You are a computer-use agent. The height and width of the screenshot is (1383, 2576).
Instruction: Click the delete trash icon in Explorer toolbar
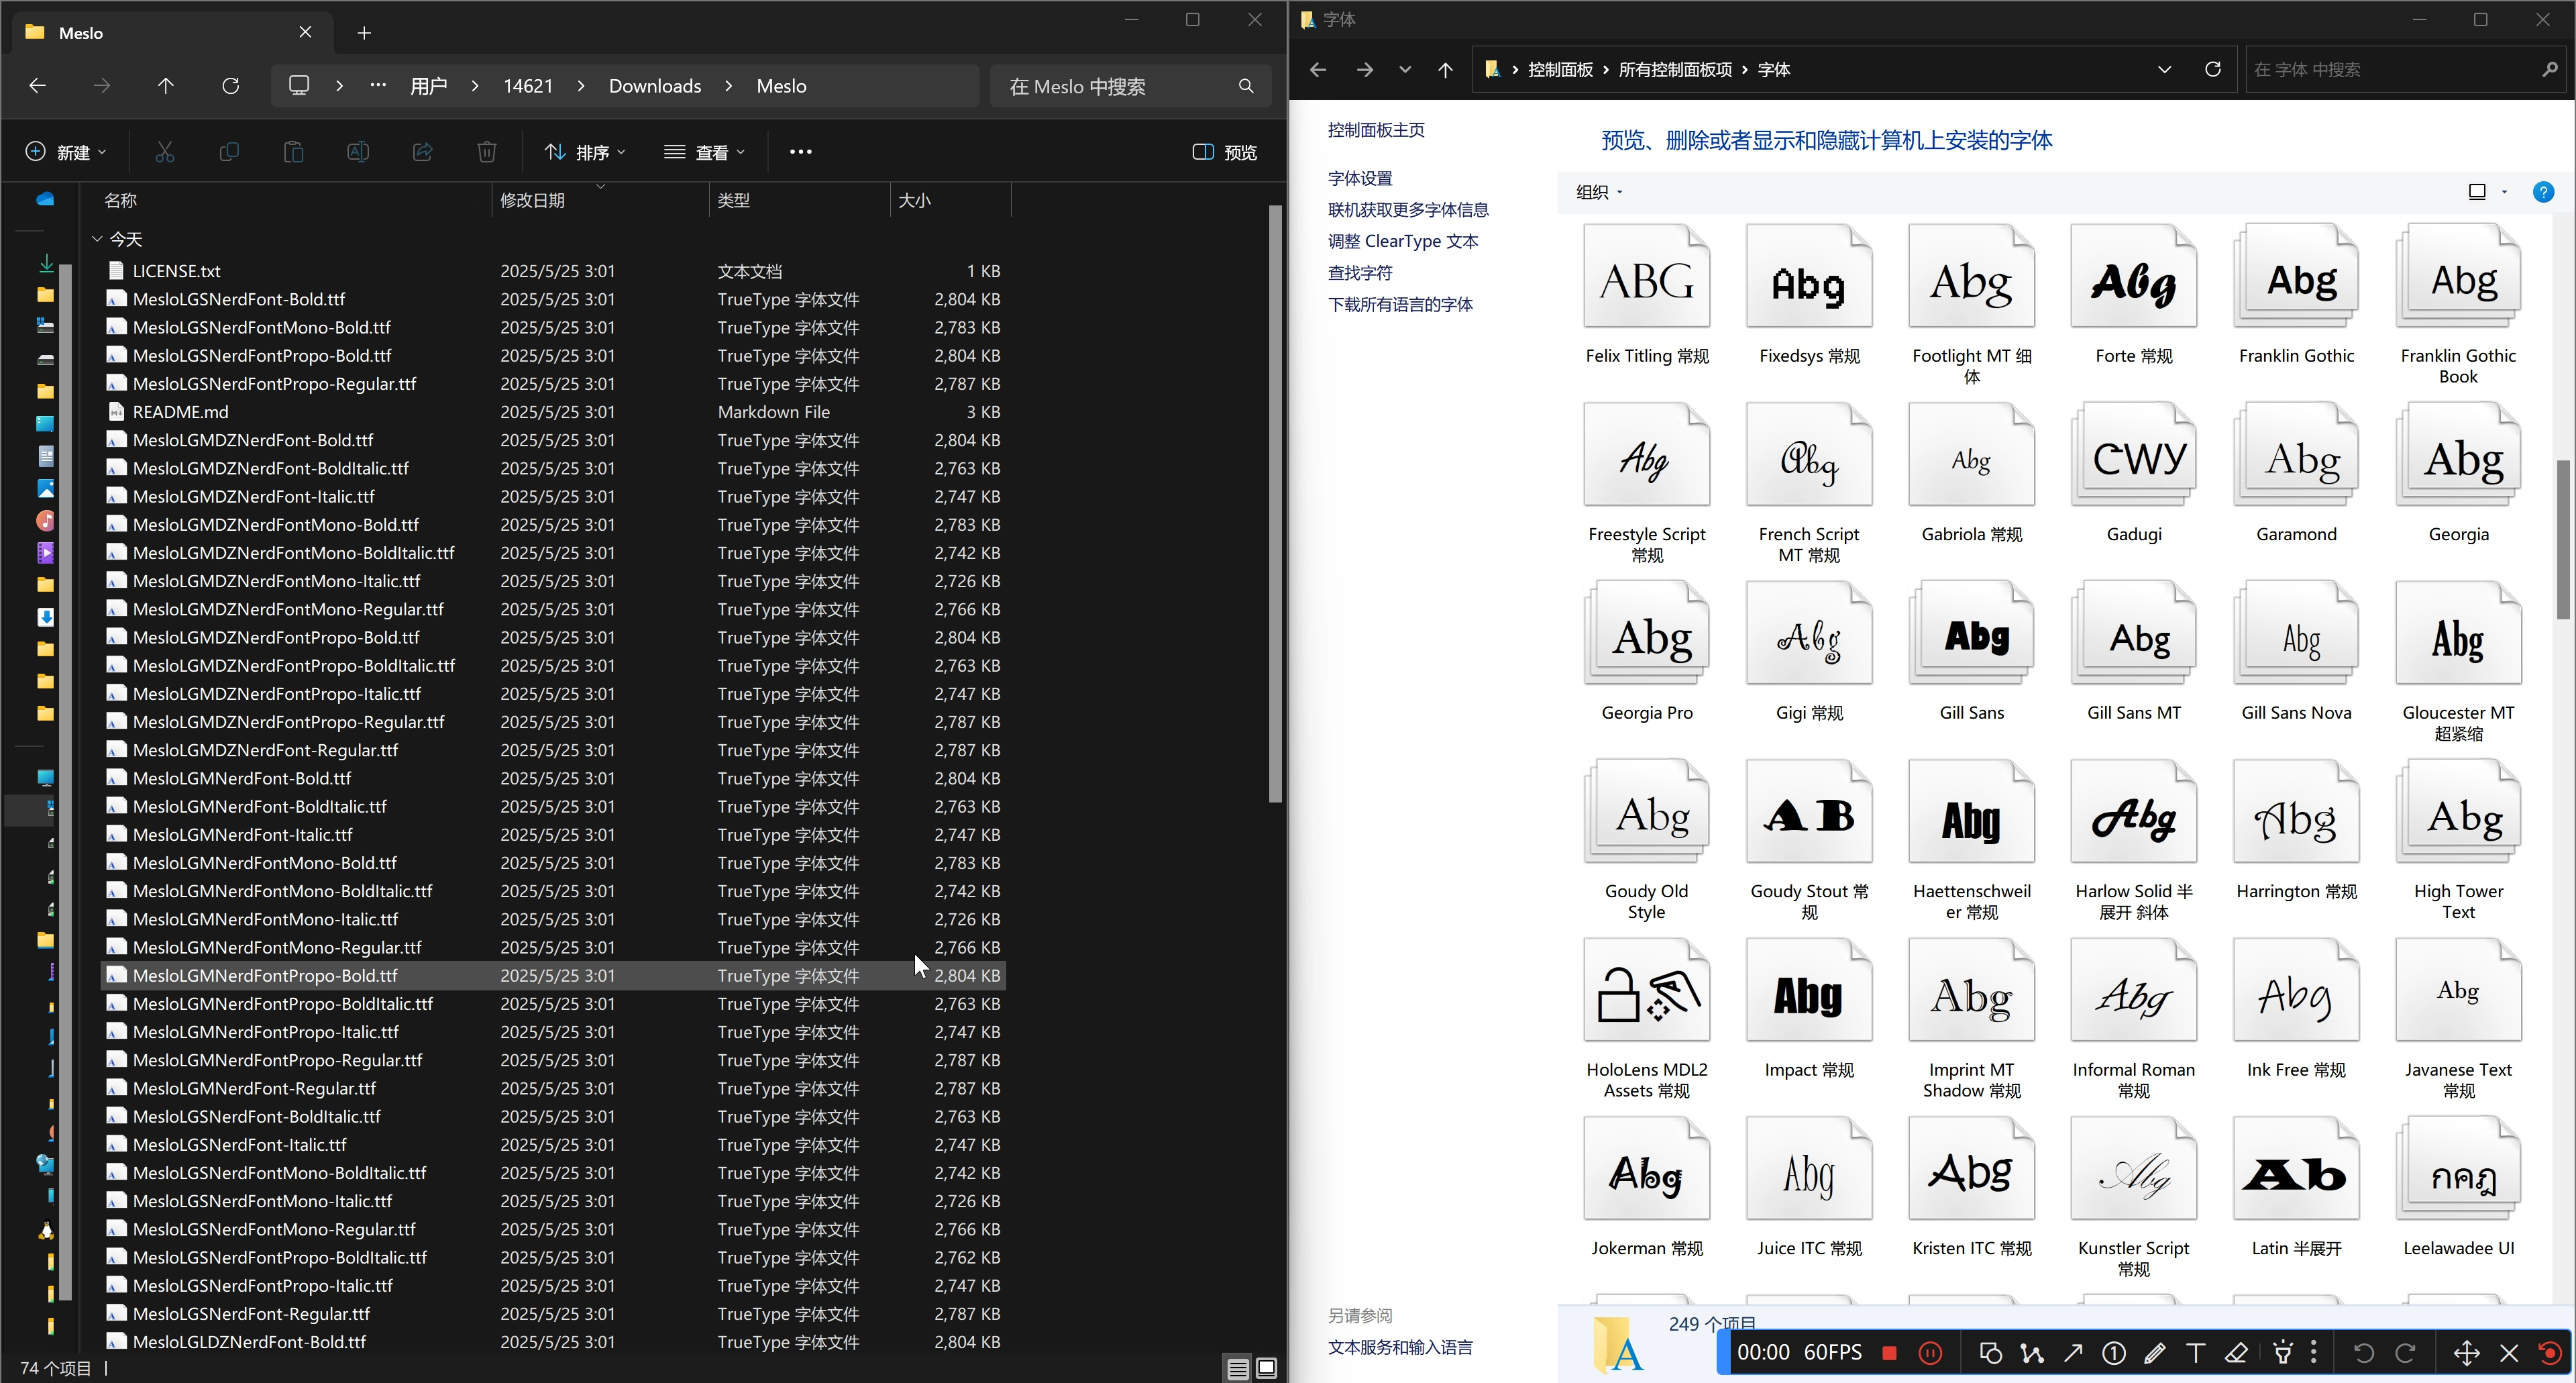pos(486,152)
